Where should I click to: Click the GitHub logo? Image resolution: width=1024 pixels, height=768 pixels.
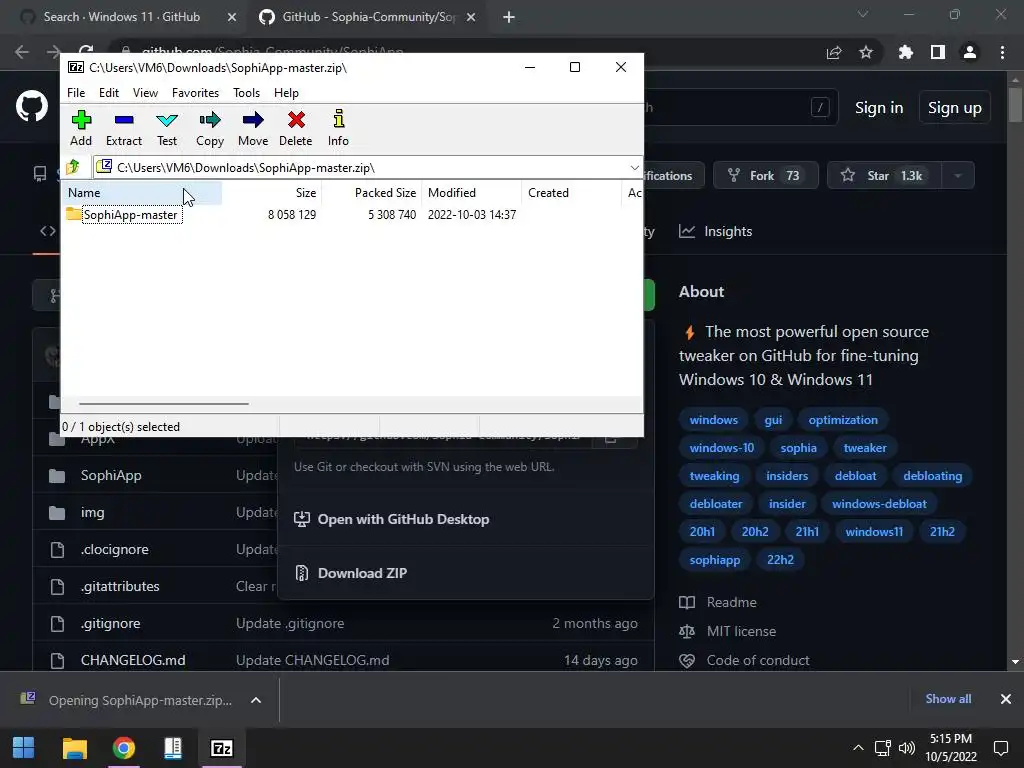point(32,107)
